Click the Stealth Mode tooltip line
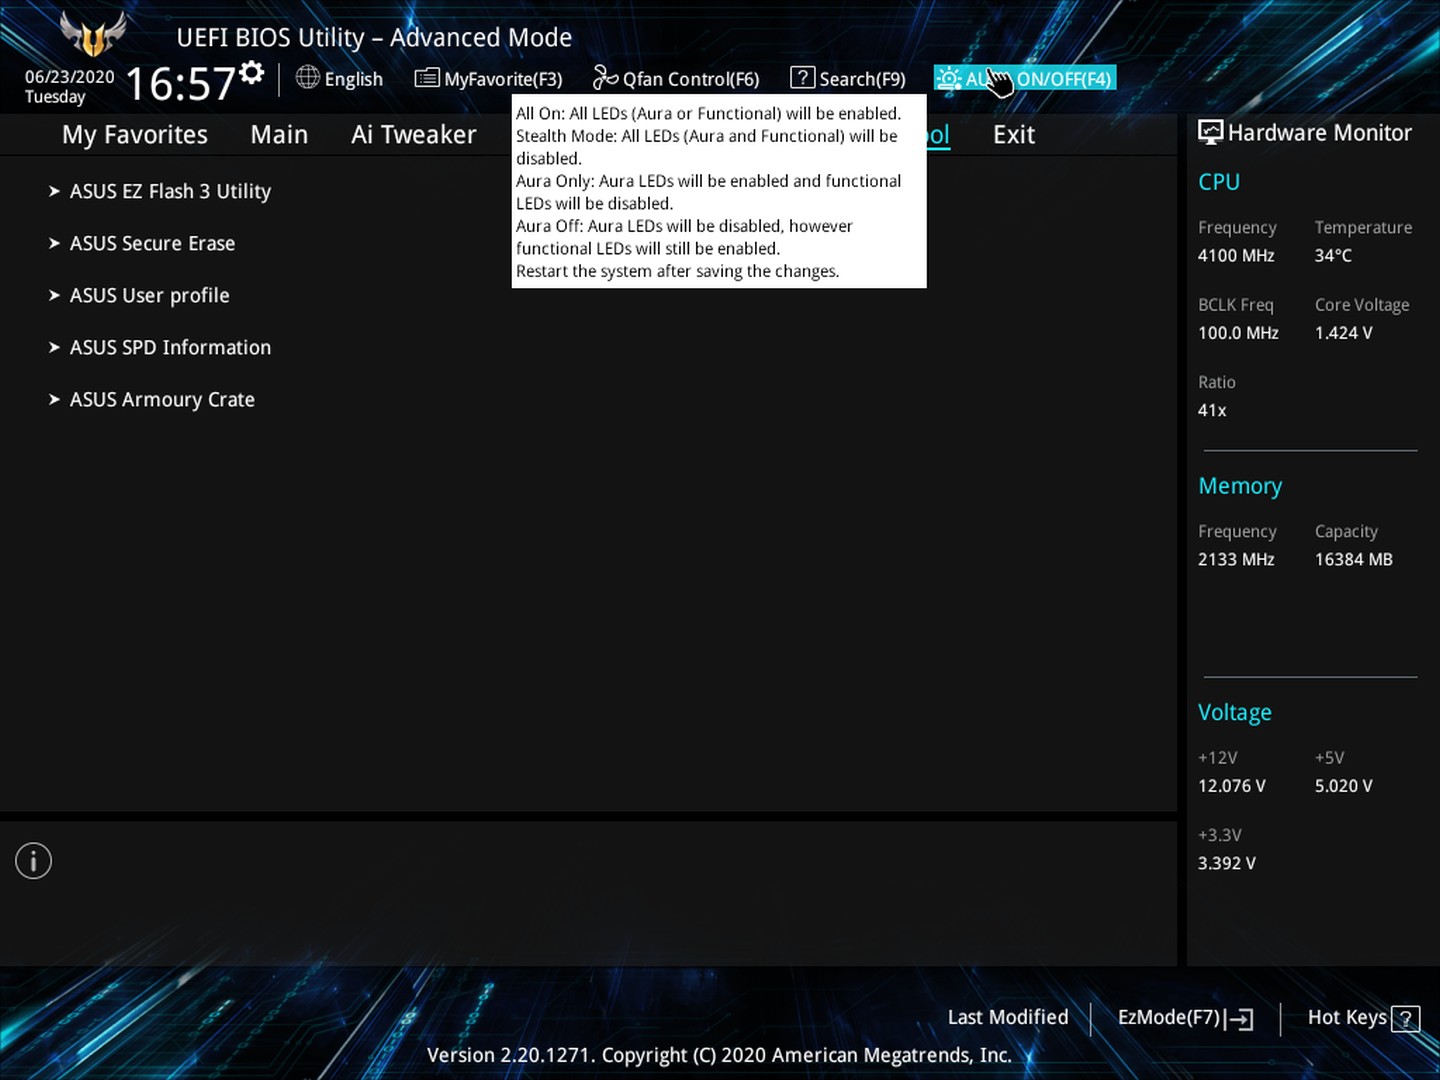This screenshot has height=1080, width=1440. click(x=707, y=147)
